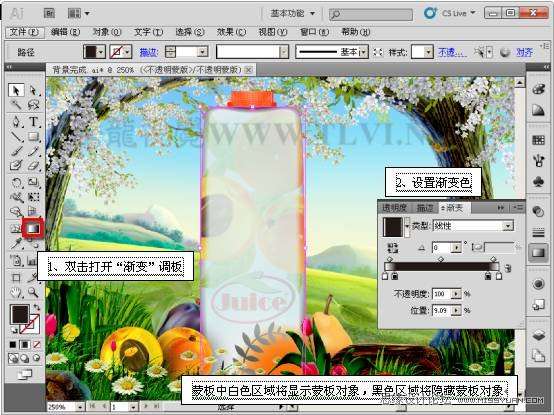The width and height of the screenshot is (554, 415).
Task: Select rightmost white gradient stop
Action: (499, 276)
